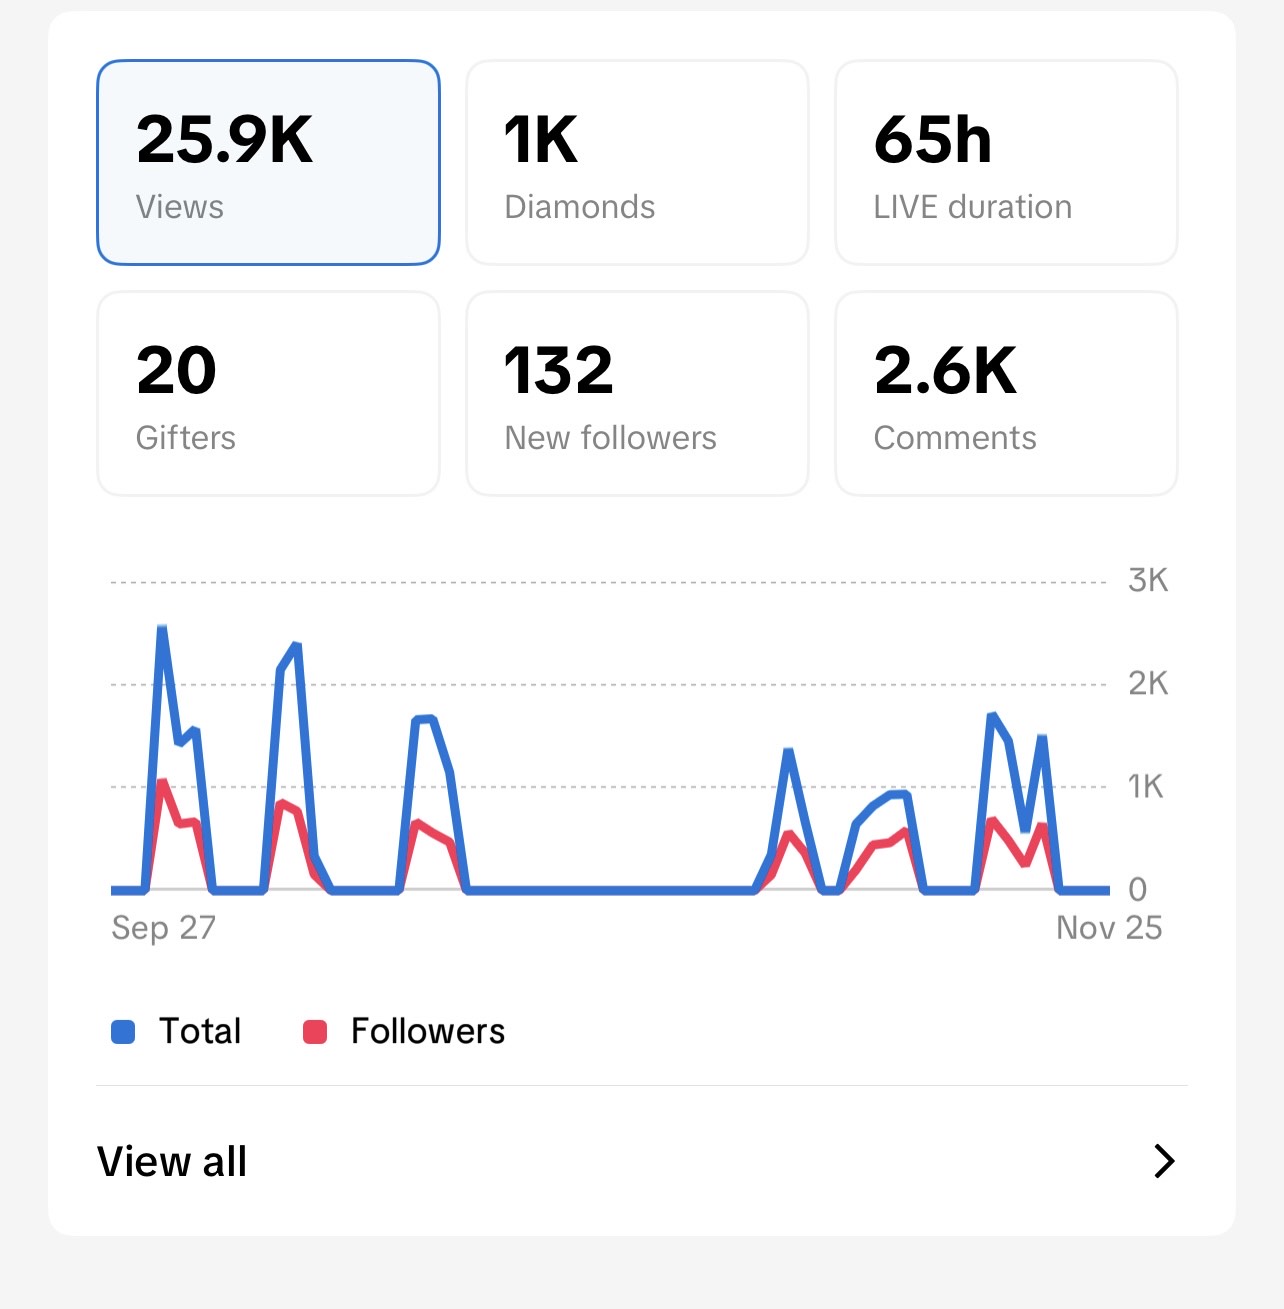Open the 2.6K Comments stat card

point(1006,393)
